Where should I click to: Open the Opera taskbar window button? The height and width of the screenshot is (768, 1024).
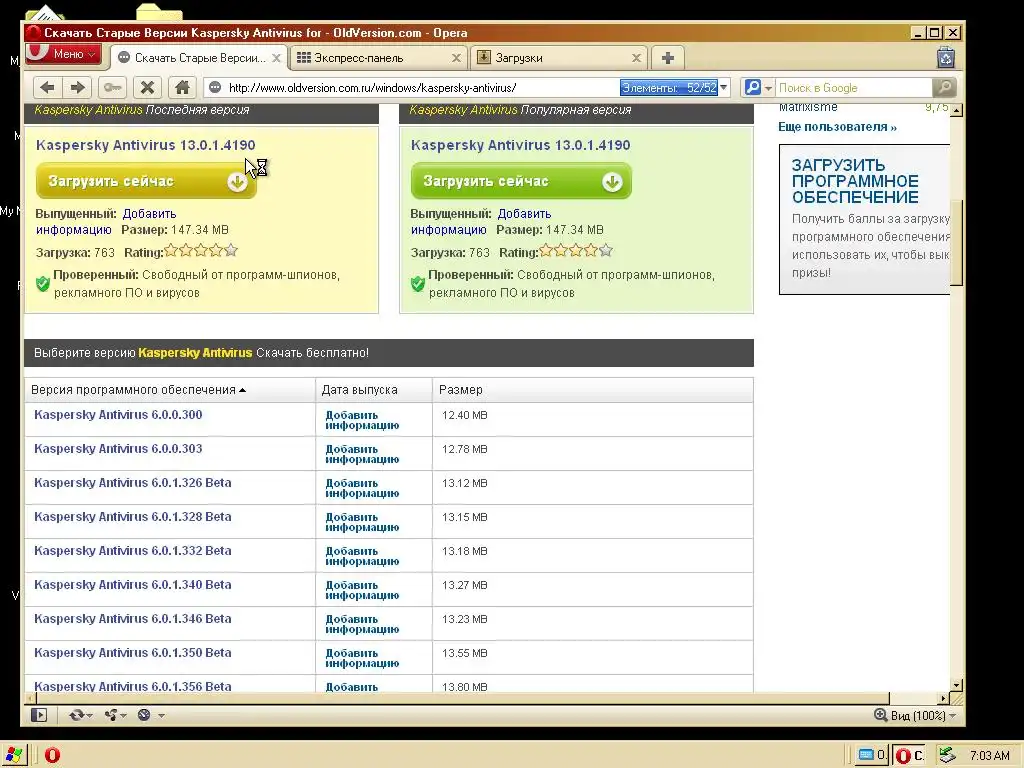coord(910,756)
